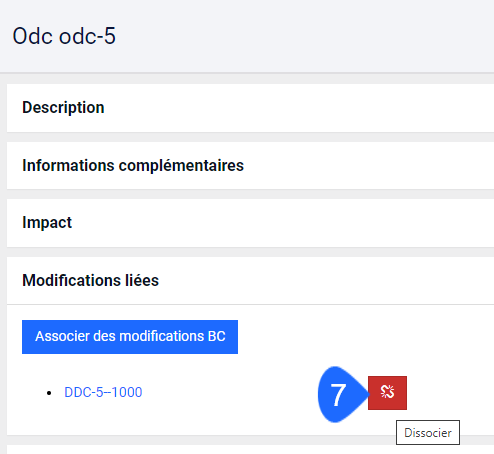Select the Odc odc-5 page title
Screen dimensions: 494x454
pyautogui.click(x=64, y=36)
